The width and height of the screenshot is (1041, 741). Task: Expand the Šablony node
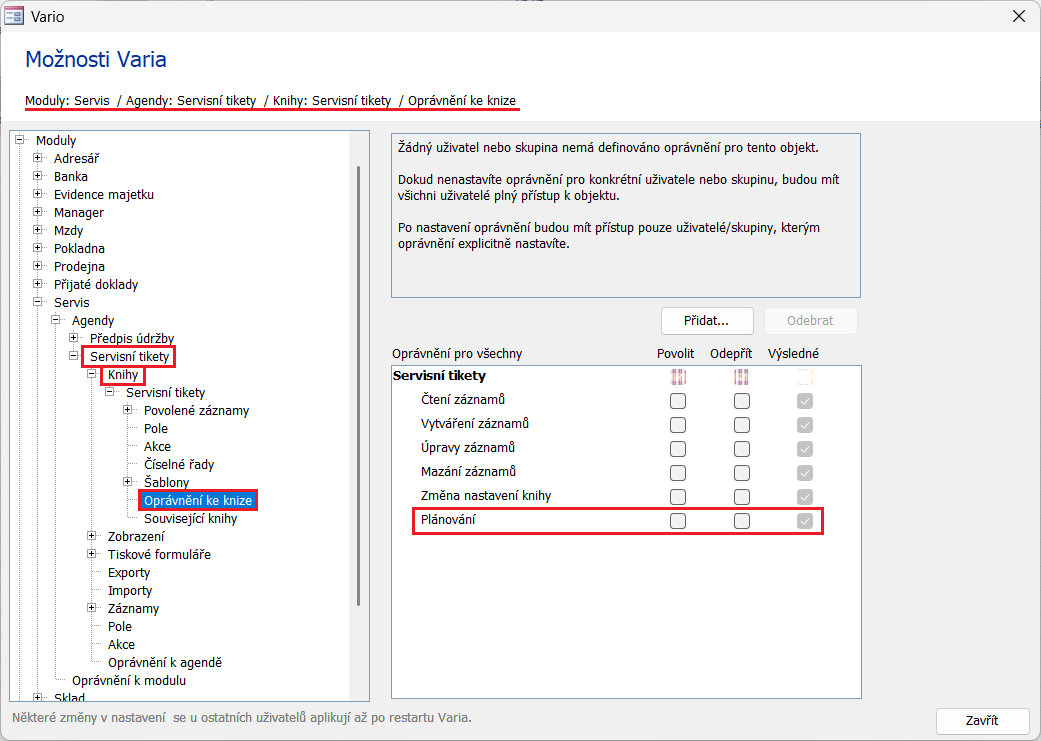pyautogui.click(x=128, y=483)
